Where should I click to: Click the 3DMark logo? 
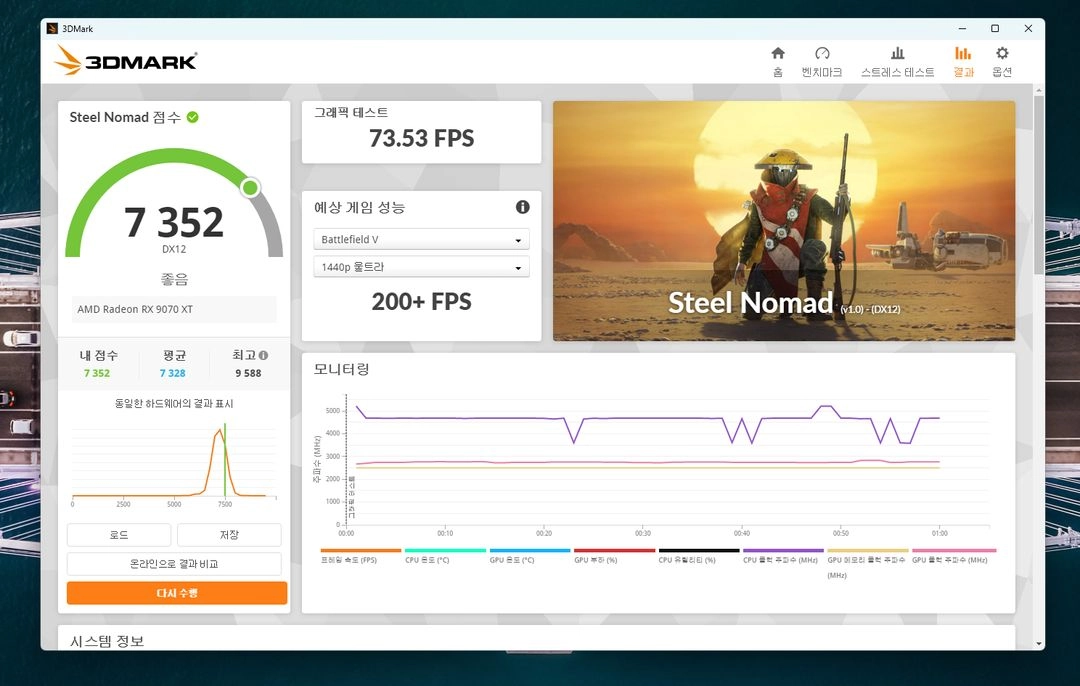126,61
